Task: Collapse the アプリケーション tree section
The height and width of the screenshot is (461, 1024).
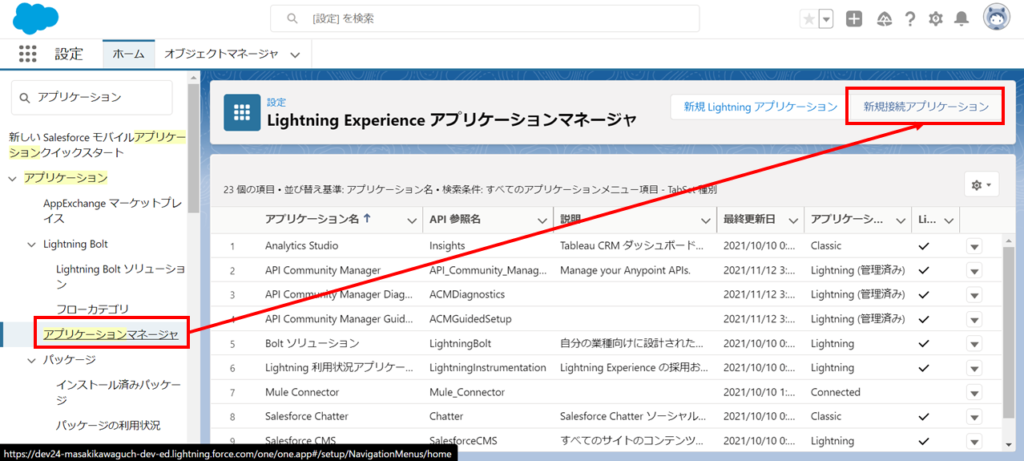Action: 13,178
